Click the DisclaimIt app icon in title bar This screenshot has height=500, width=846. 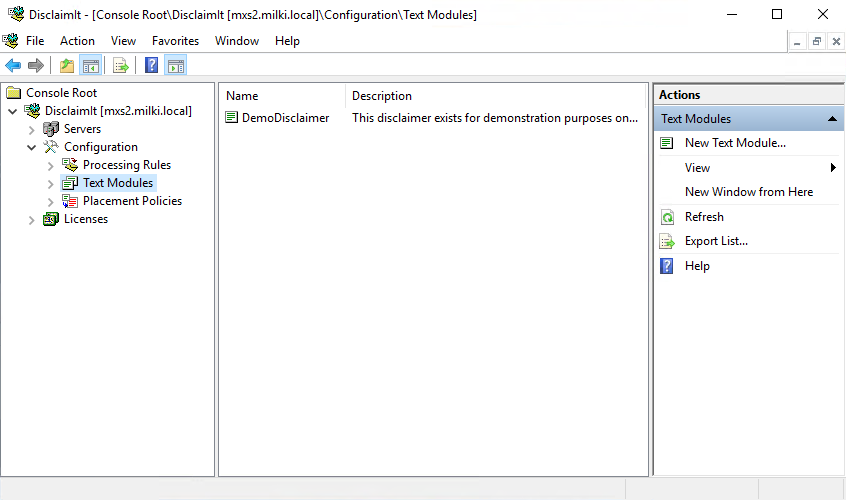(x=16, y=14)
